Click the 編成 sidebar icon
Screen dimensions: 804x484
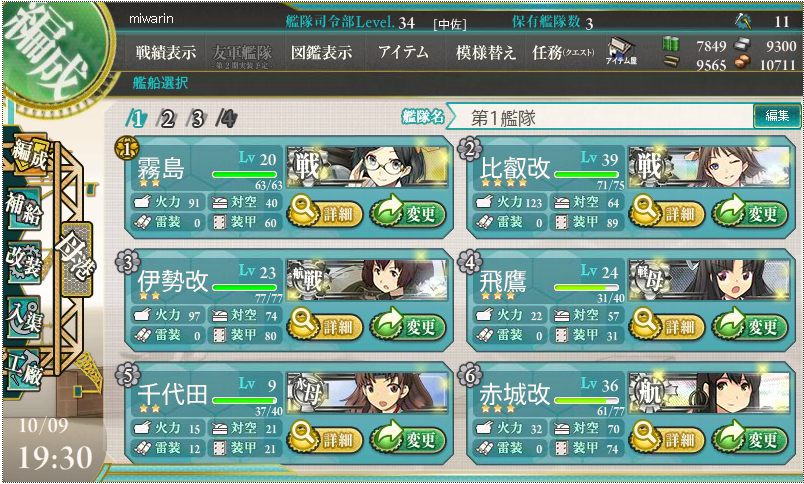pyautogui.click(x=30, y=155)
